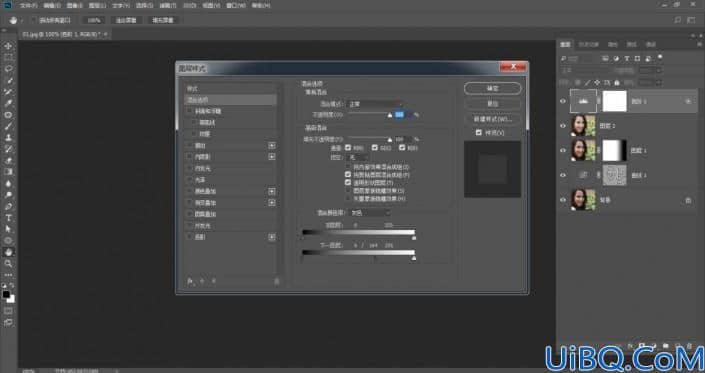Screen dimensions: 705x373
Task: Open the search icon in options bar
Action: click(x=678, y=20)
